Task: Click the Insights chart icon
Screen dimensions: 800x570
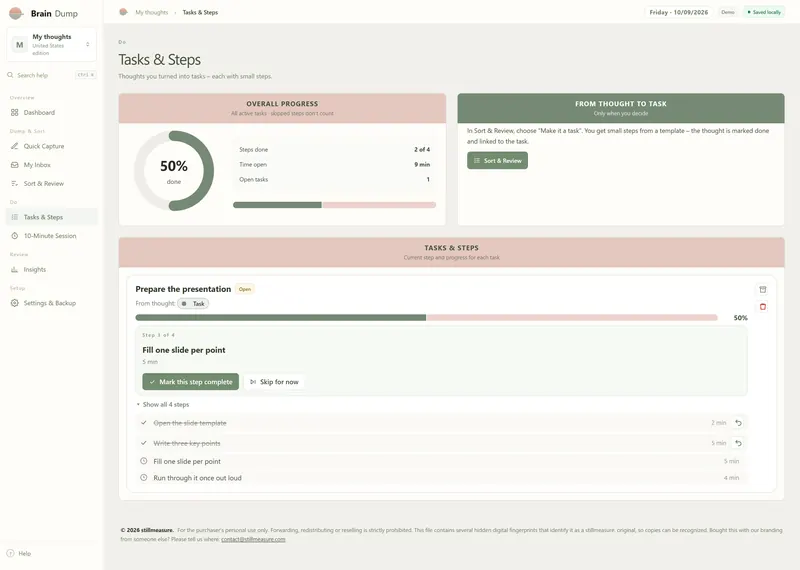Action: [x=14, y=269]
